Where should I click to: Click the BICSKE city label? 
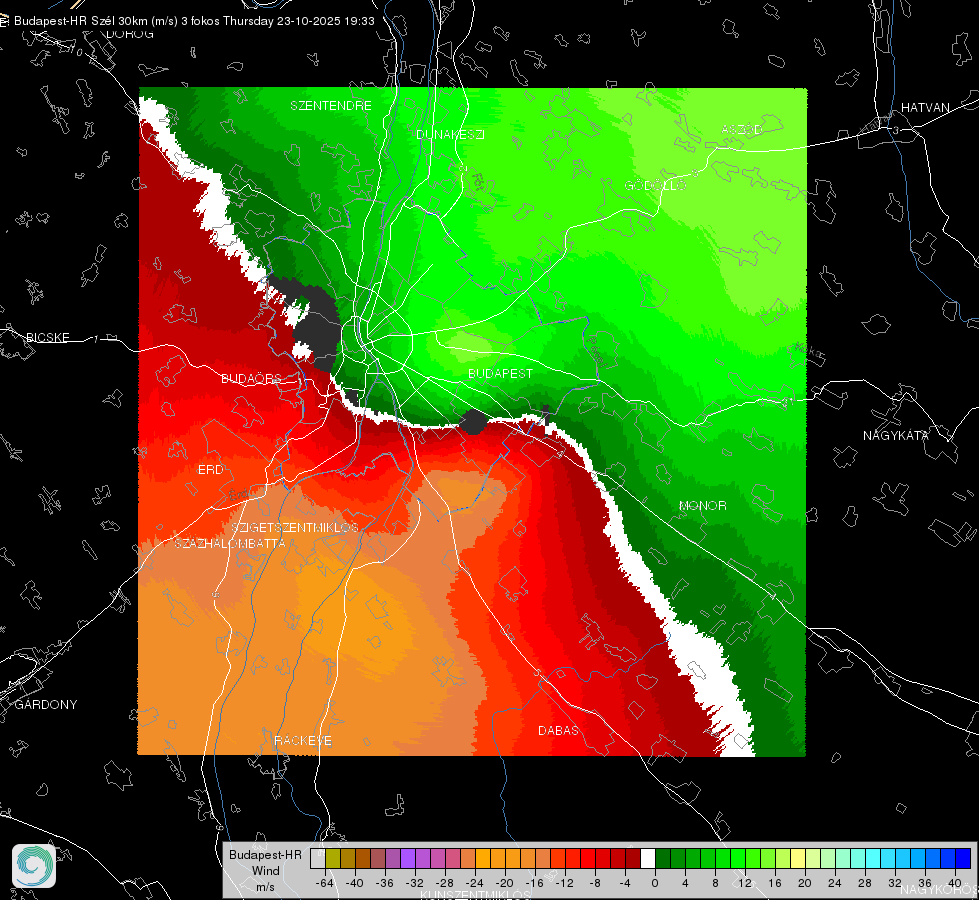point(47,337)
